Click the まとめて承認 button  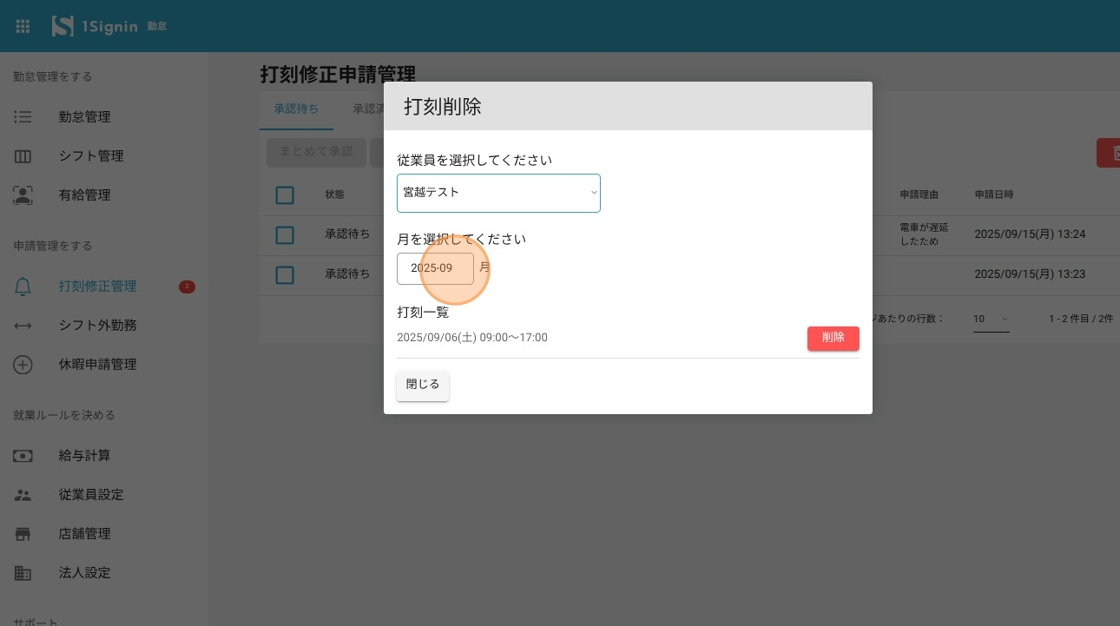316,152
